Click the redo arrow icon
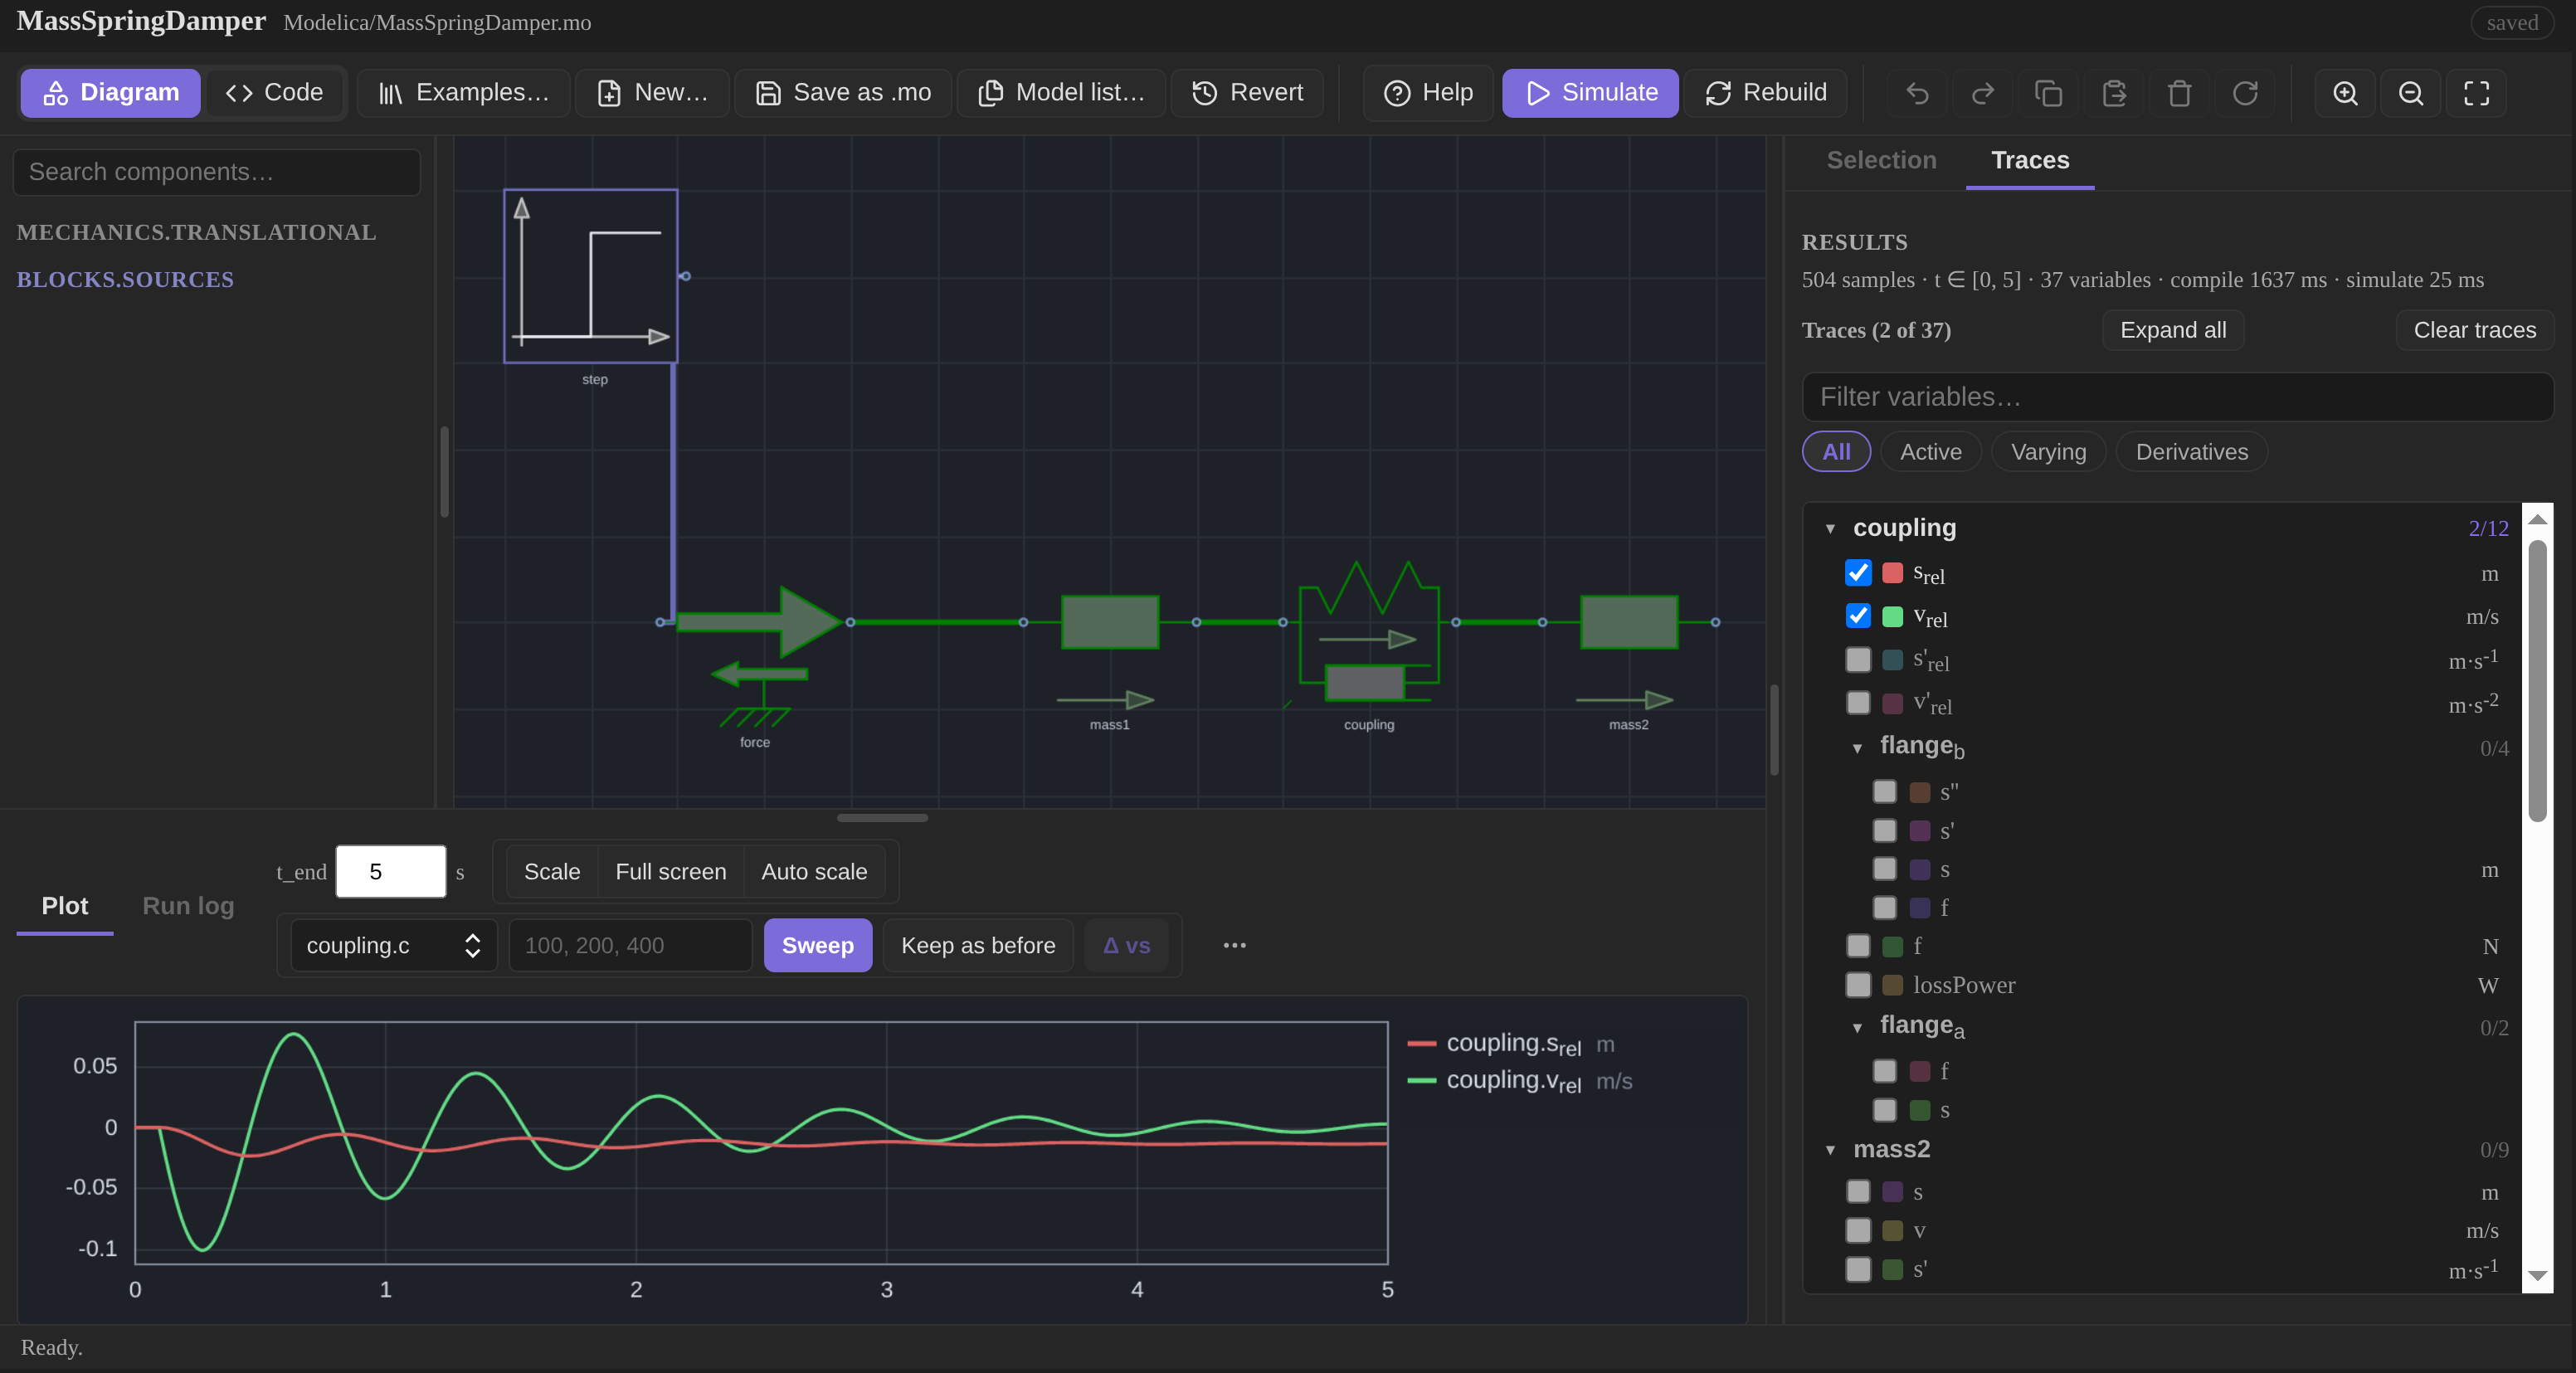The height and width of the screenshot is (1373, 2576). [x=1982, y=93]
